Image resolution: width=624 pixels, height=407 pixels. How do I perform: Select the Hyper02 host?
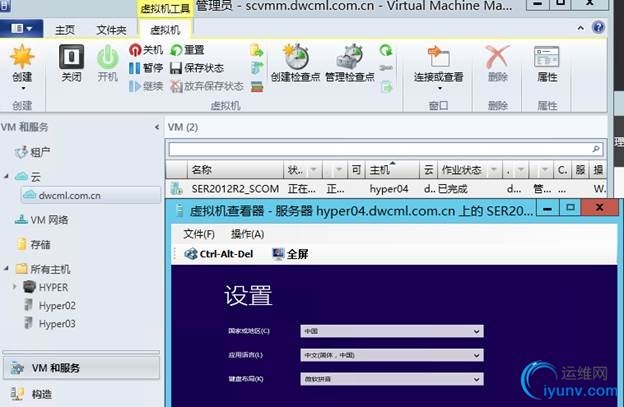point(50,306)
